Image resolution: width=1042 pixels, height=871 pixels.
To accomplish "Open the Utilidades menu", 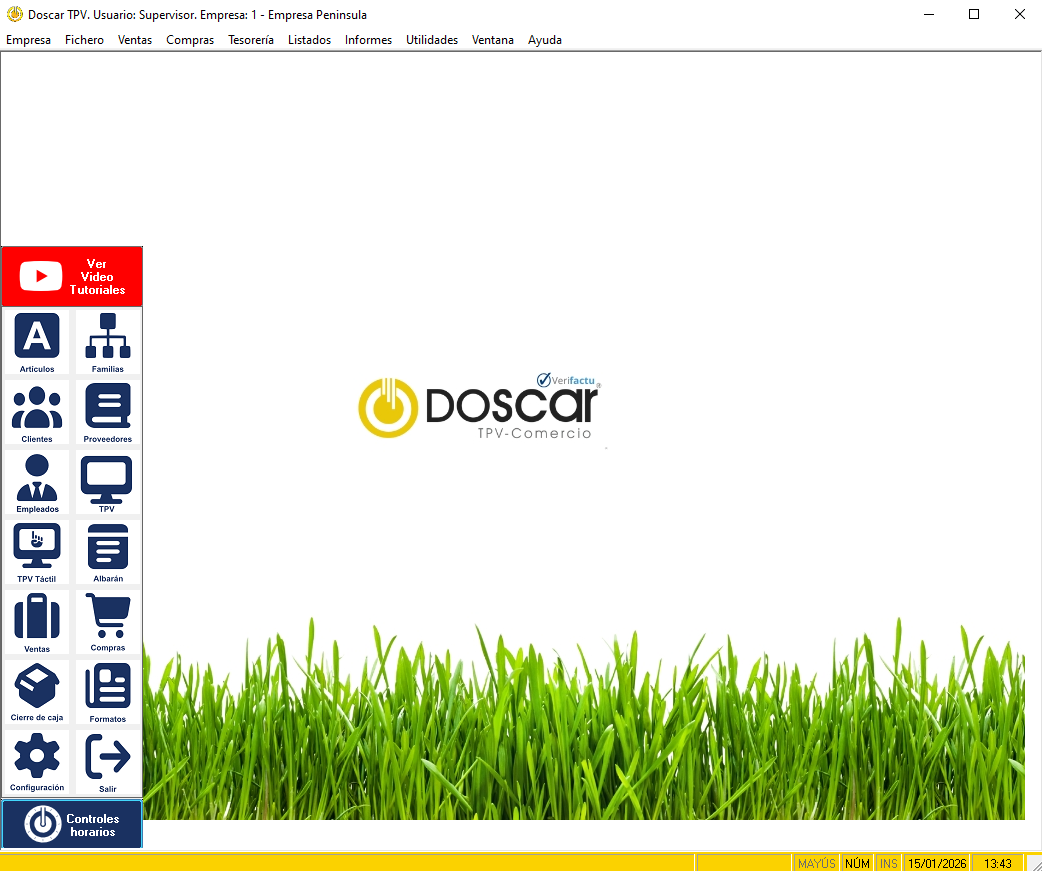I will coord(432,40).
